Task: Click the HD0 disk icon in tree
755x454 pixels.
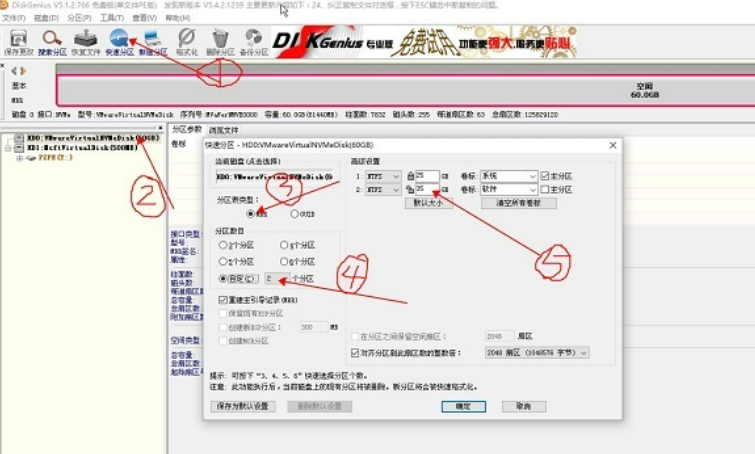Action: click(x=19, y=138)
